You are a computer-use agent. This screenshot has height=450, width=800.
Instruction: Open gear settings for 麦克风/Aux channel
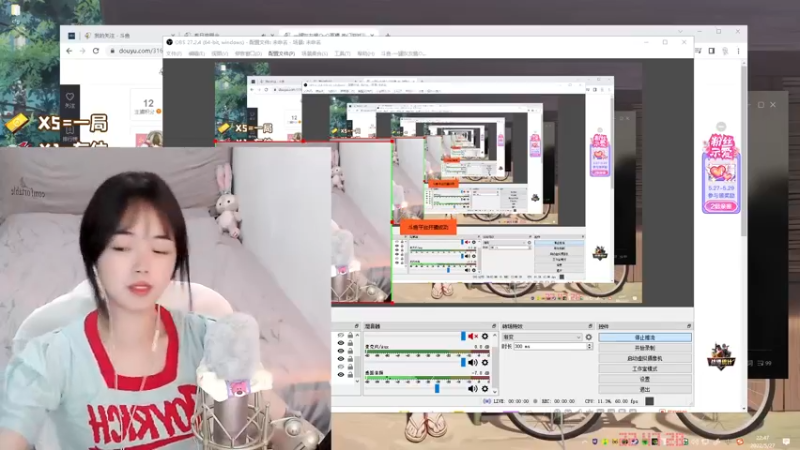(x=485, y=363)
